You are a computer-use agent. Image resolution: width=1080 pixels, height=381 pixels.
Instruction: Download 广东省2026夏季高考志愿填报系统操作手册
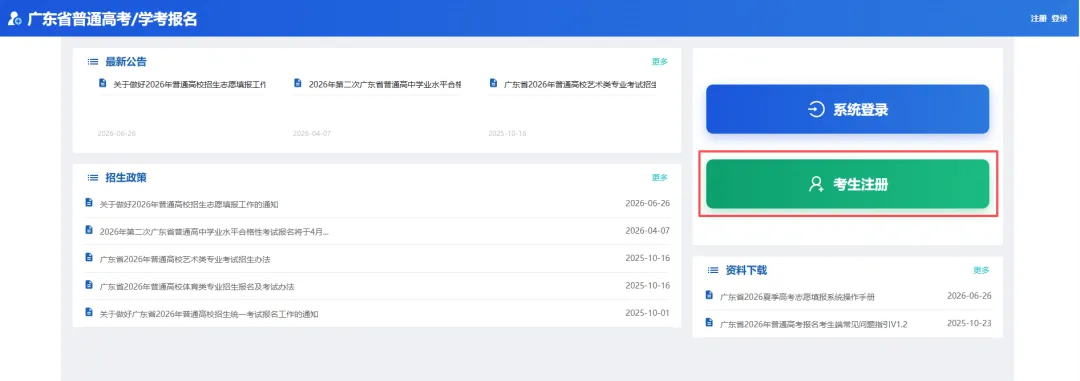(797, 297)
